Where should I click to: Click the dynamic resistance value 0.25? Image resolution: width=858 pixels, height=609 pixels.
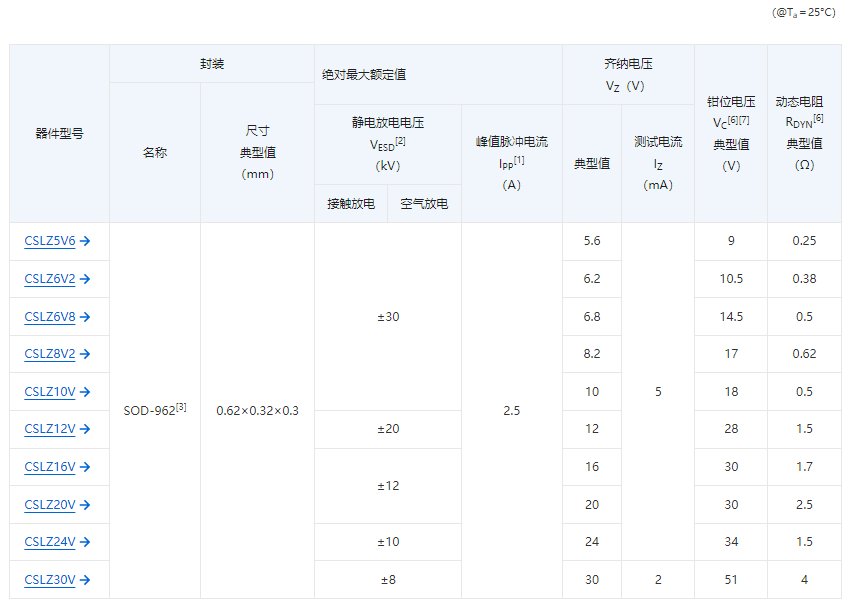804,241
